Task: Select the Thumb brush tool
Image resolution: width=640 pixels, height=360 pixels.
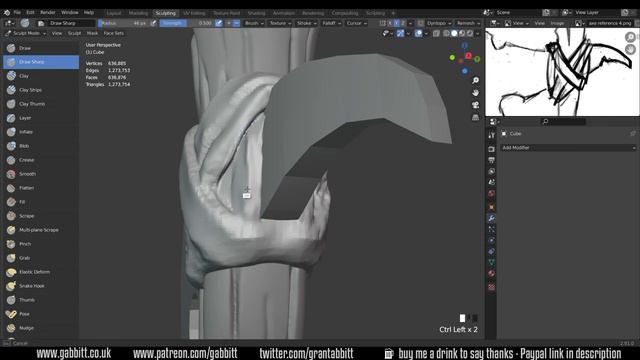Action: tap(40, 300)
